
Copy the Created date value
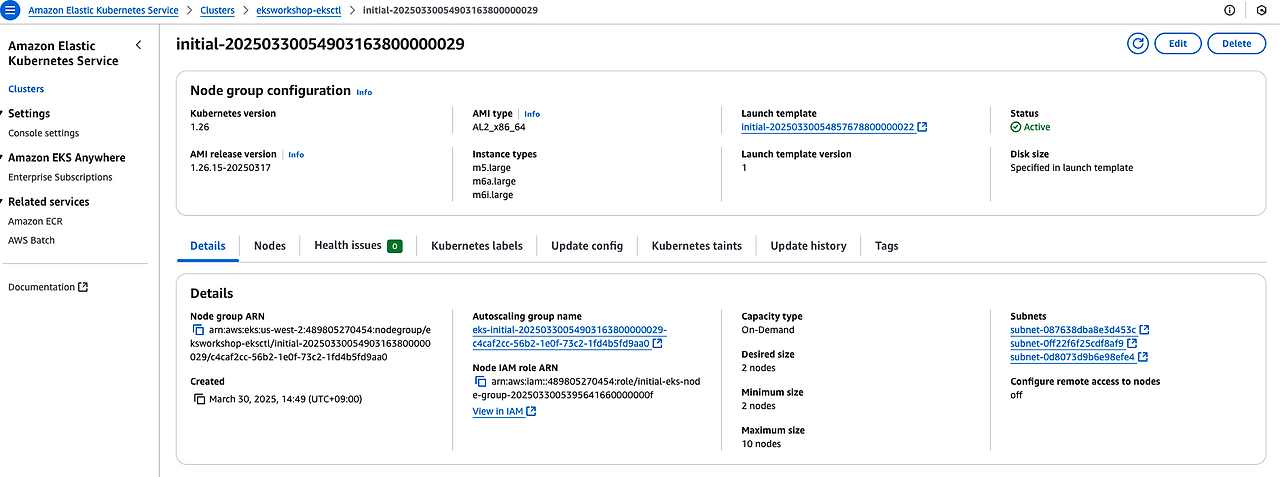(198, 399)
